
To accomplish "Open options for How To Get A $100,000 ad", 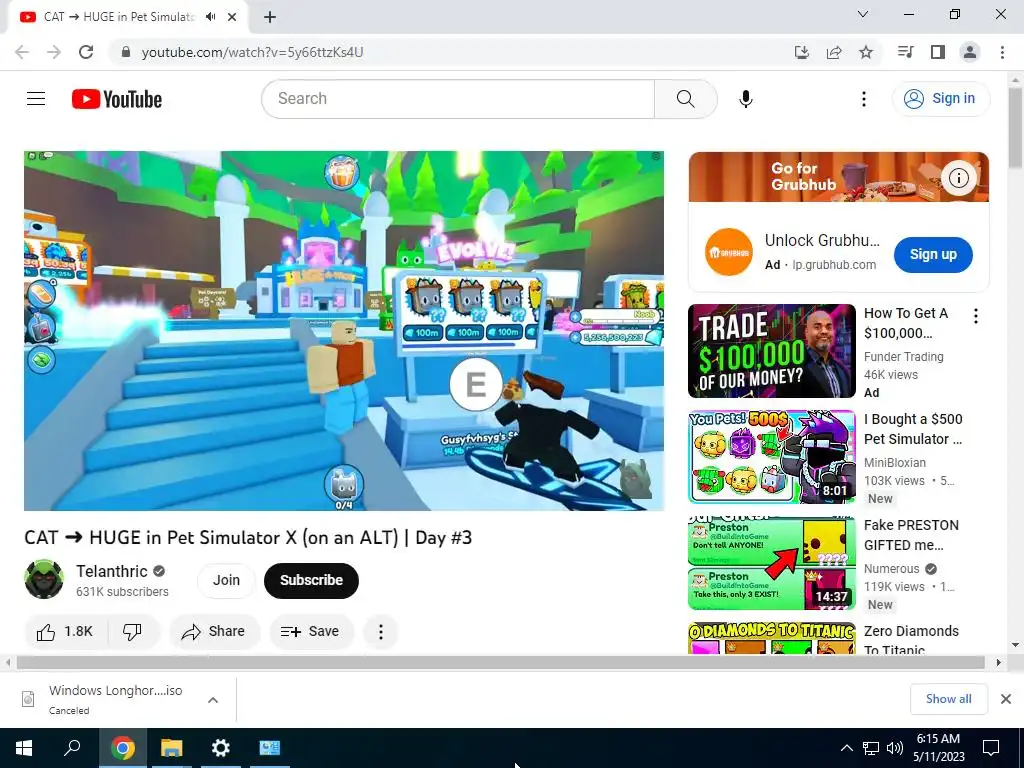I will 976,317.
